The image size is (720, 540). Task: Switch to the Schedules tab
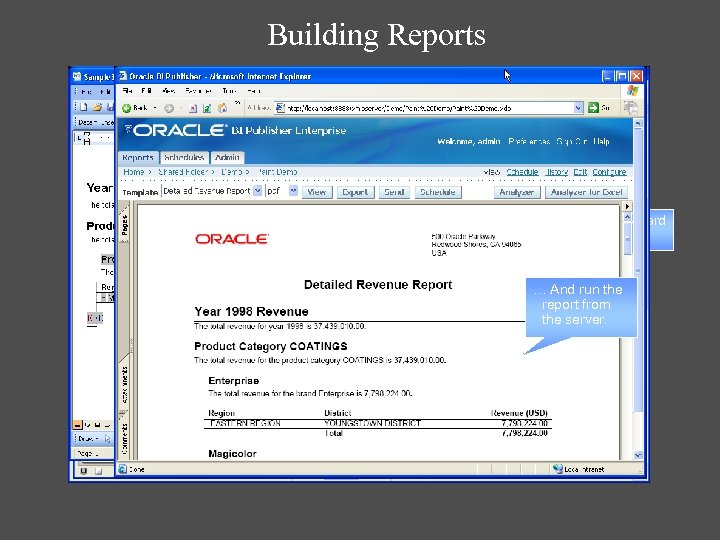point(184,158)
